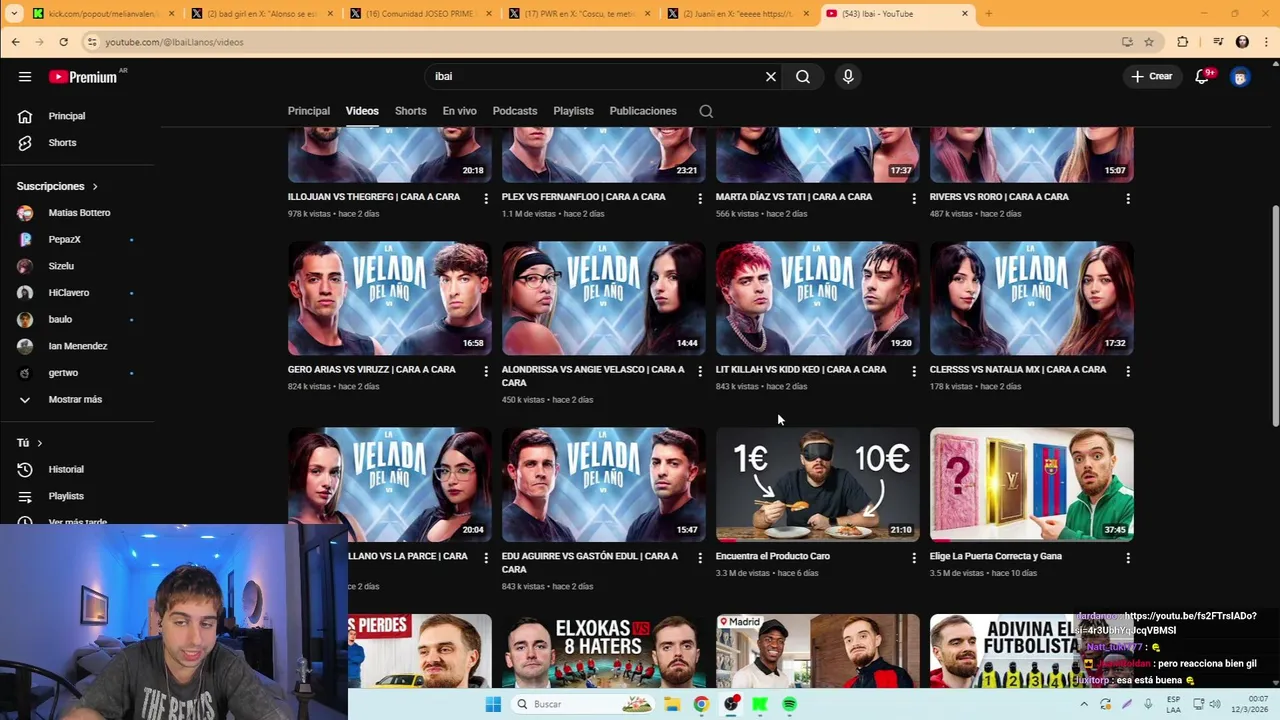
Task: Open options for GERO ARIAS VS VIRUZZ video
Action: pyautogui.click(x=486, y=371)
